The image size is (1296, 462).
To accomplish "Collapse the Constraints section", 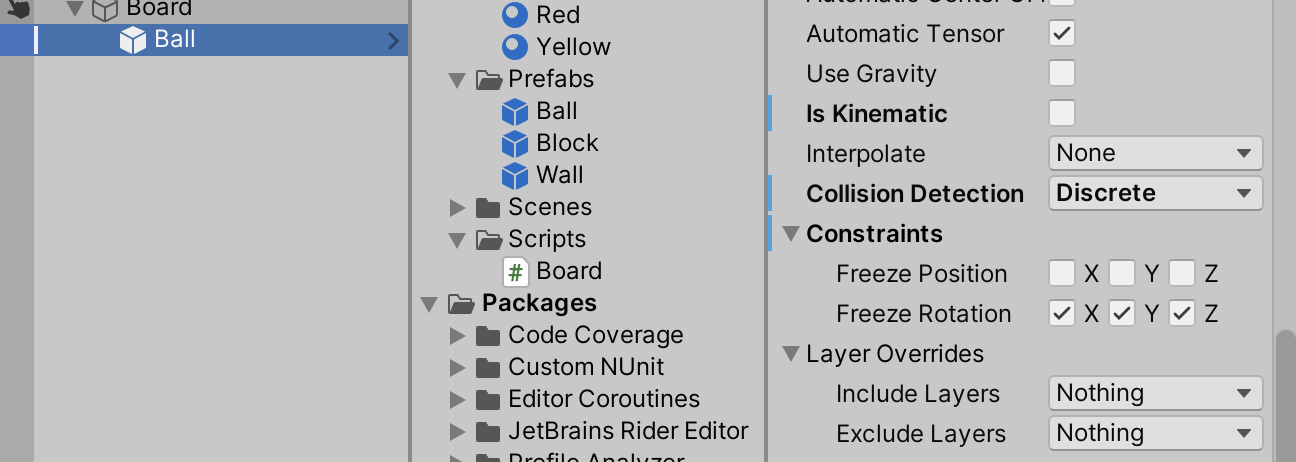I will 791,234.
